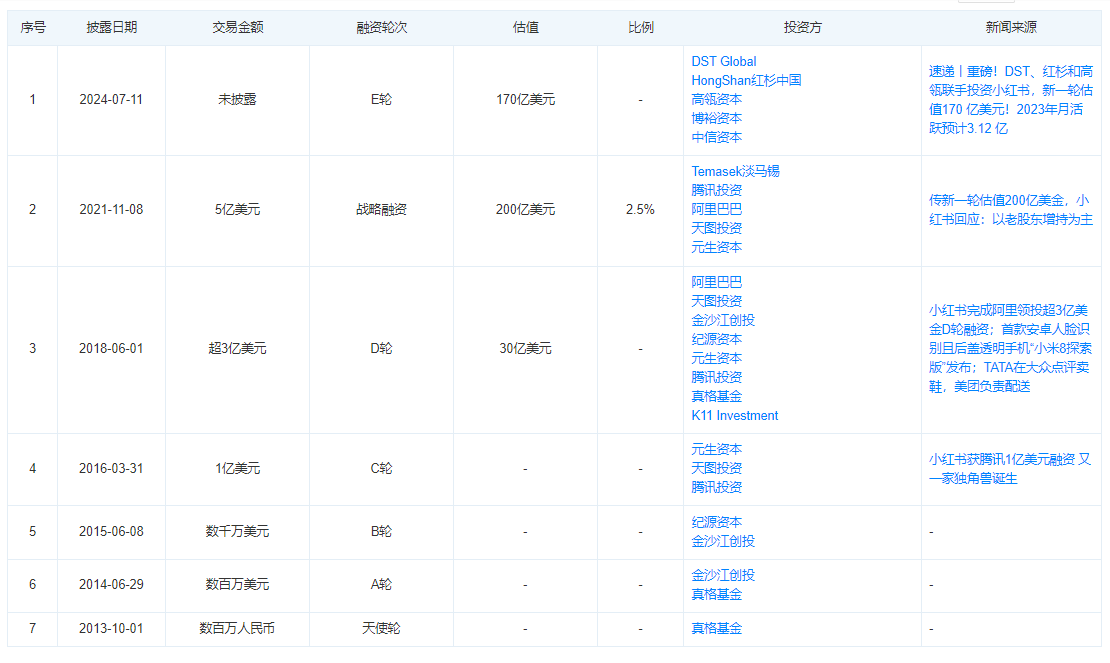Click 元生资本 in the C轮 row
The image size is (1110, 663).
click(x=716, y=450)
